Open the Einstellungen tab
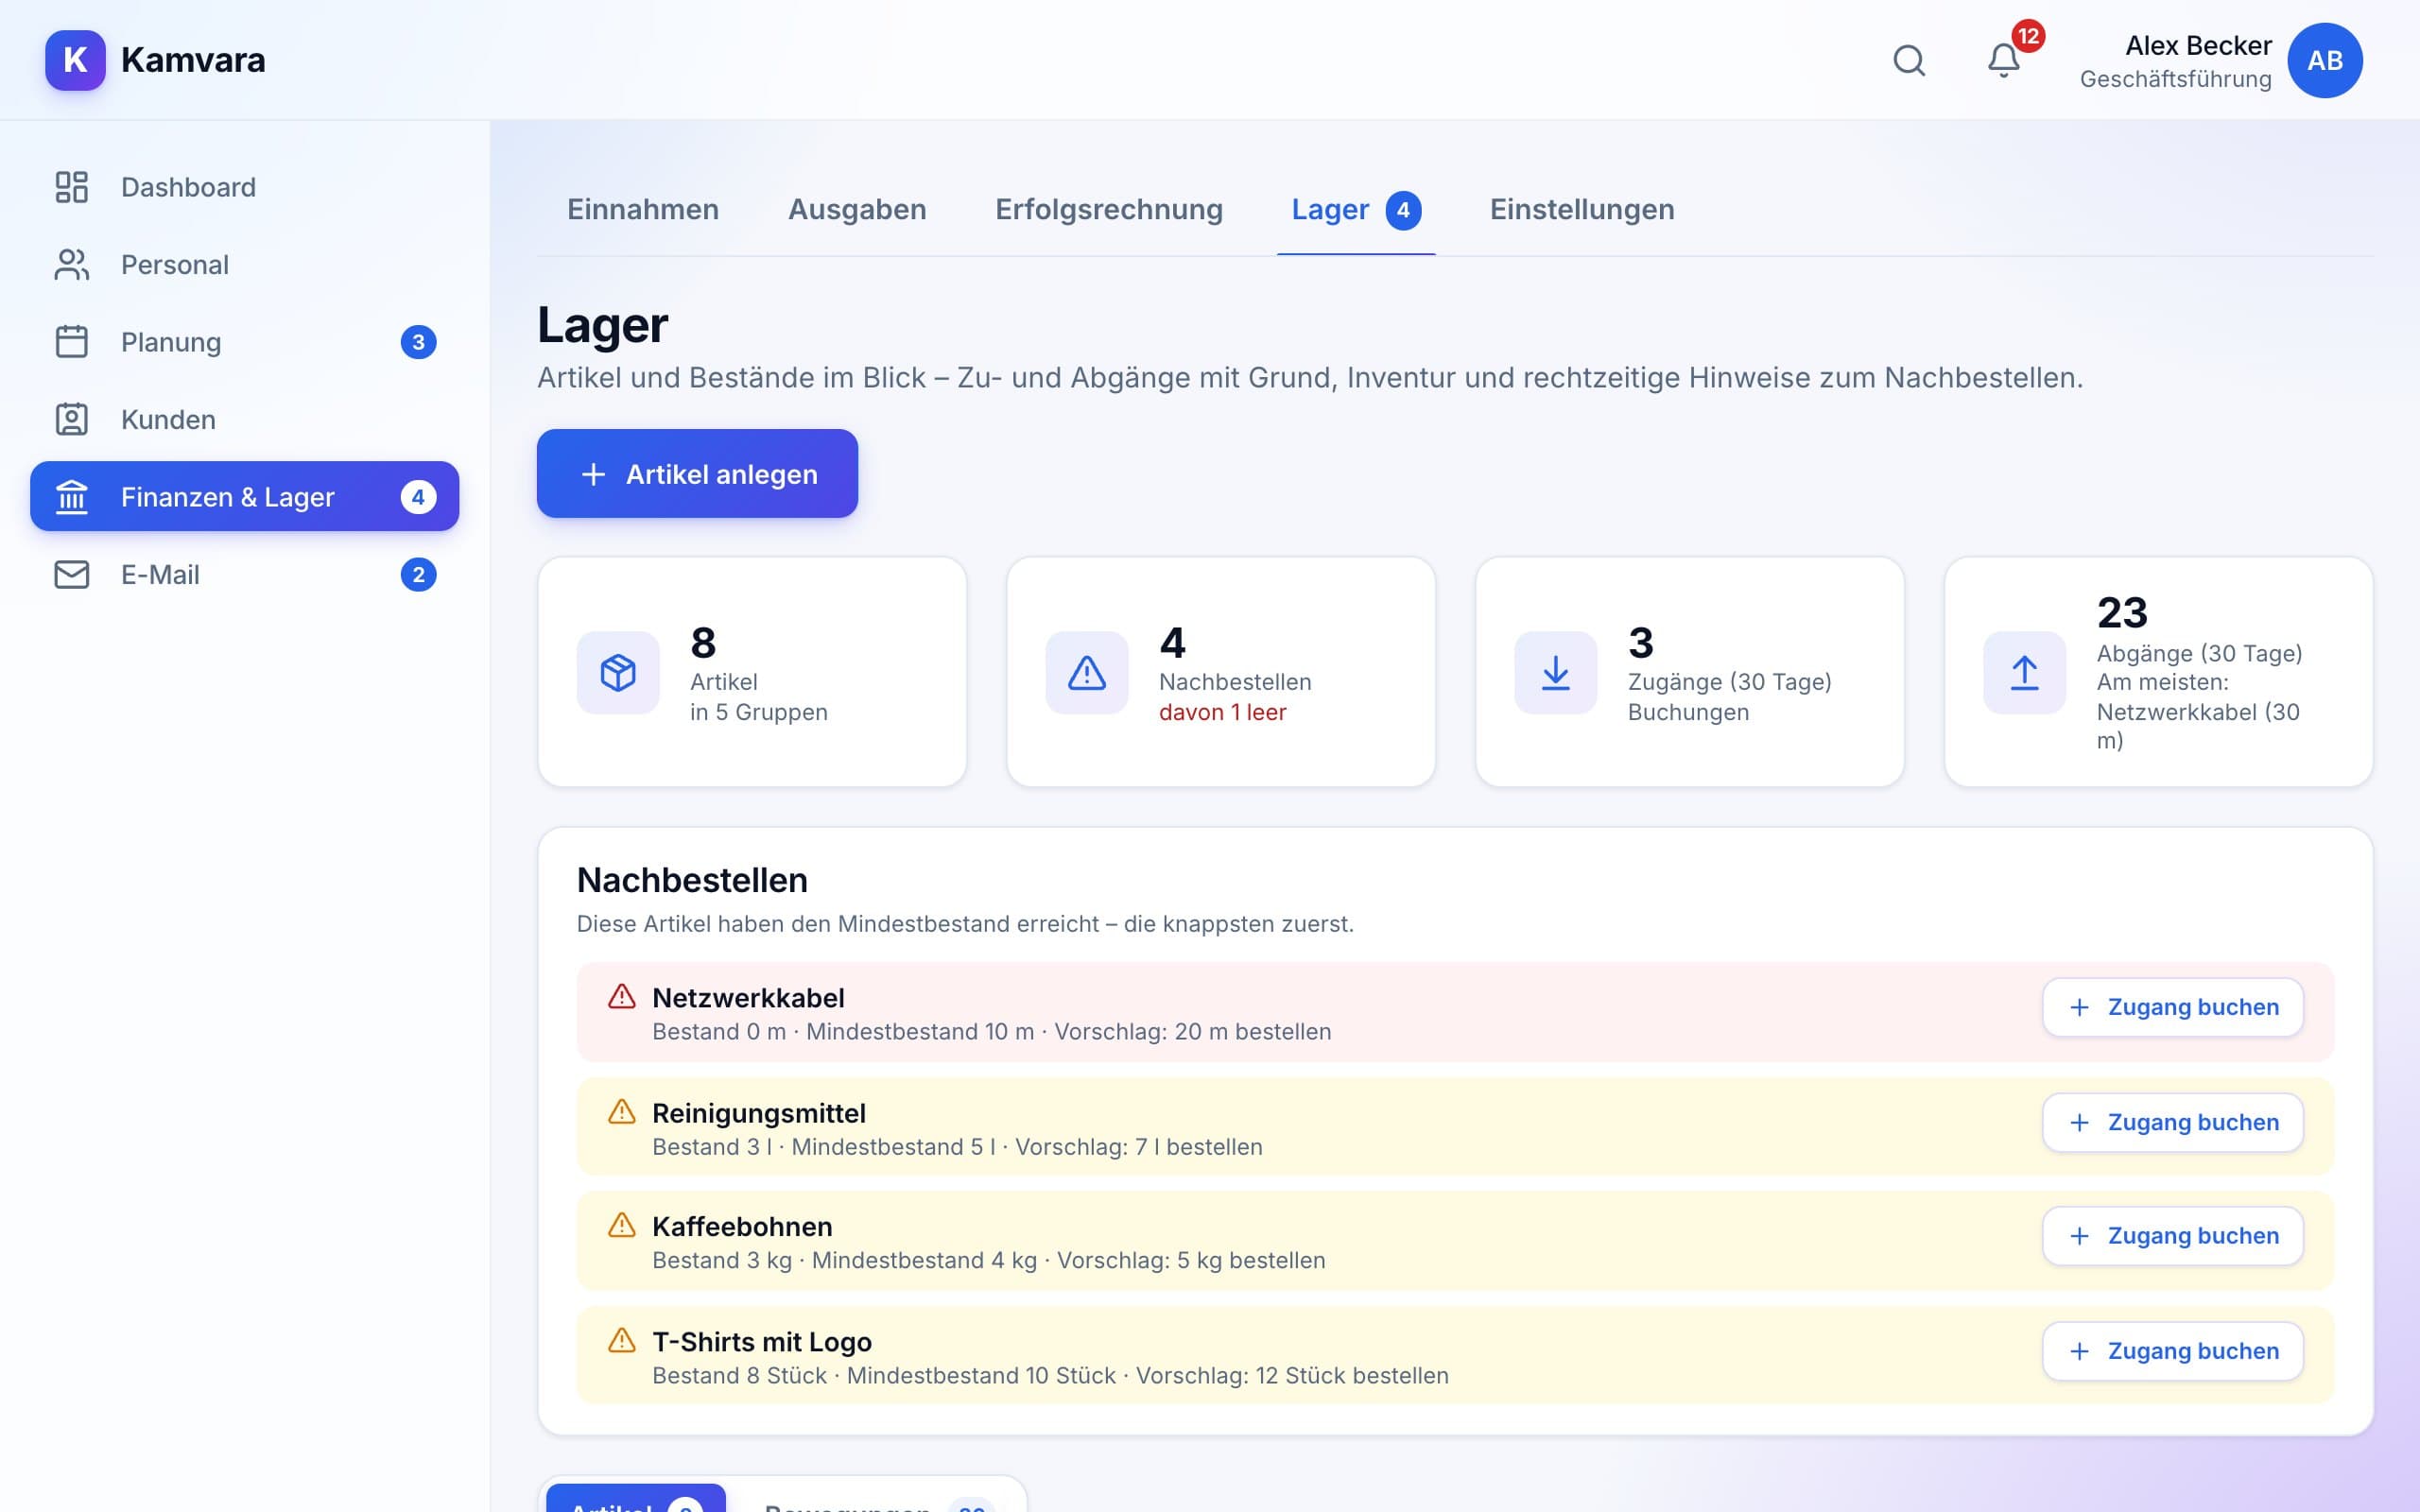 (1582, 209)
